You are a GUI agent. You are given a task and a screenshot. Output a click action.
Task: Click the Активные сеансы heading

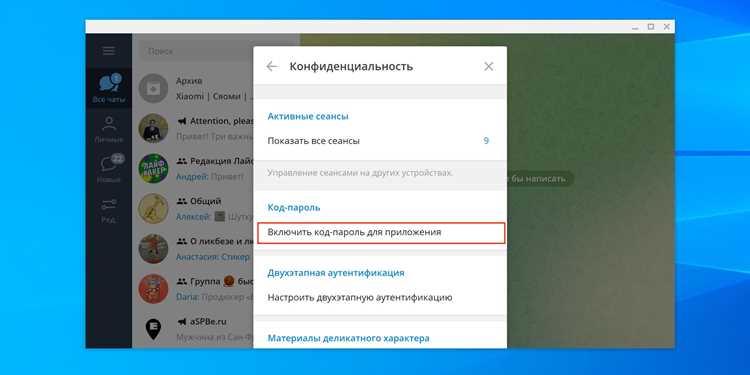[308, 116]
